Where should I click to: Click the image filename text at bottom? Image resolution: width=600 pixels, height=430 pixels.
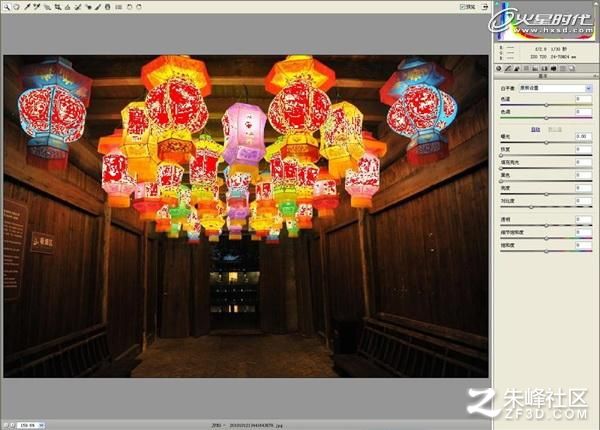256,425
